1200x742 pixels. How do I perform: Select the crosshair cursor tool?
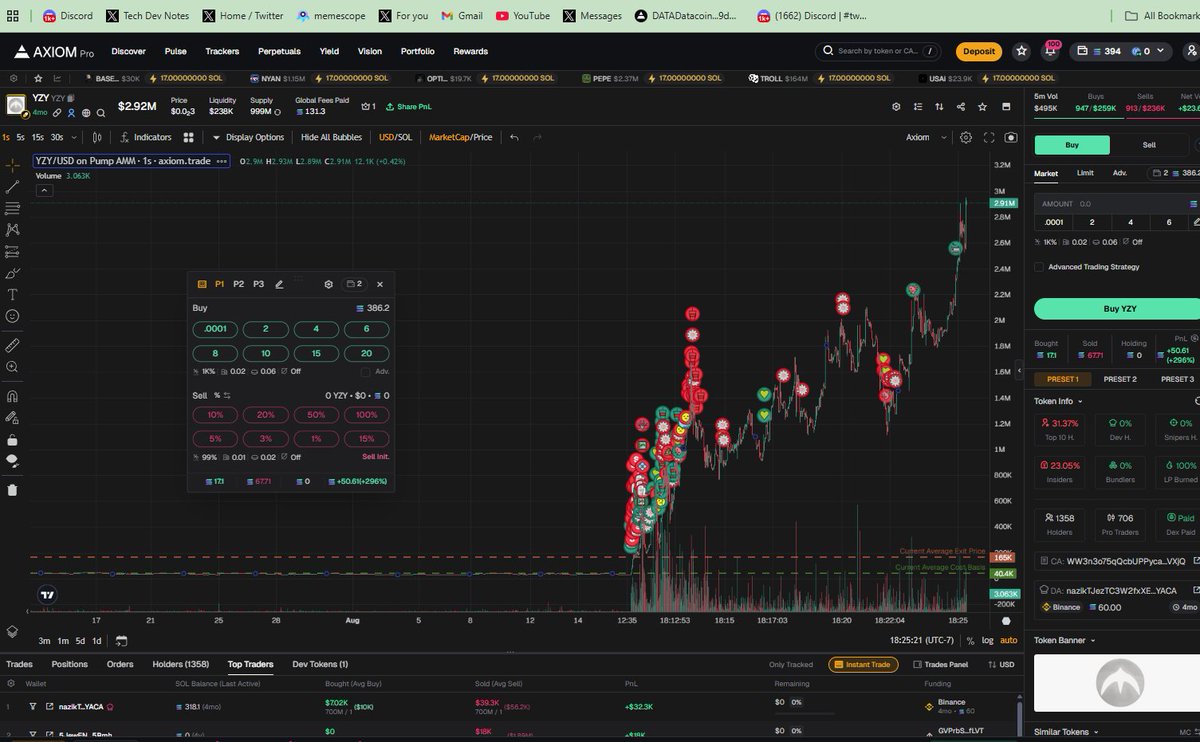[x=12, y=164]
